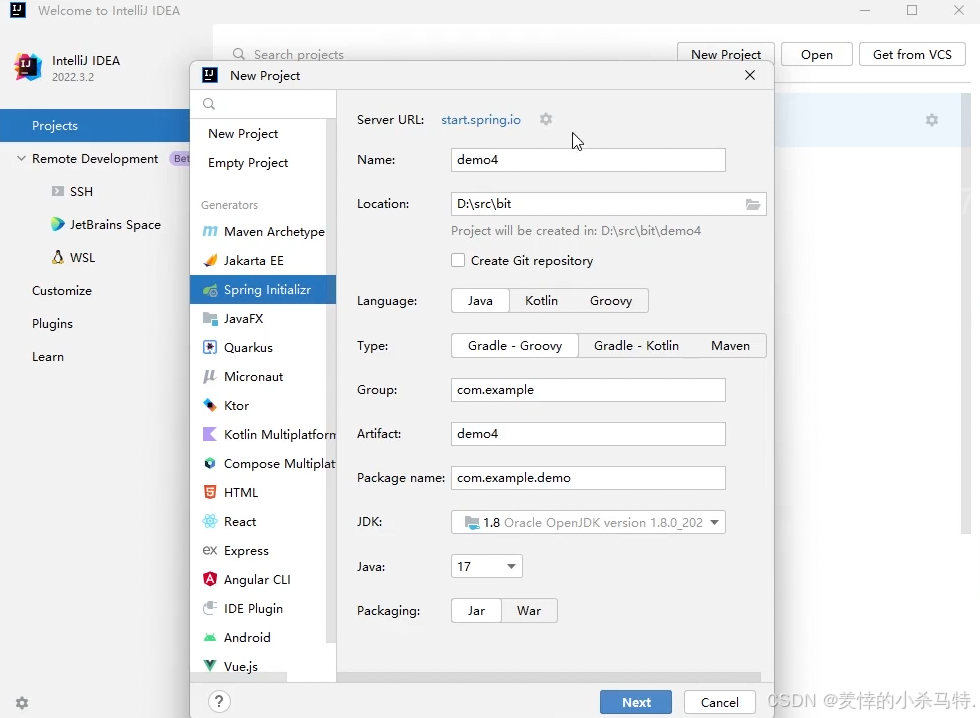The image size is (980, 718).
Task: Click the generator list horizontal scrollbar
Action: 239,677
